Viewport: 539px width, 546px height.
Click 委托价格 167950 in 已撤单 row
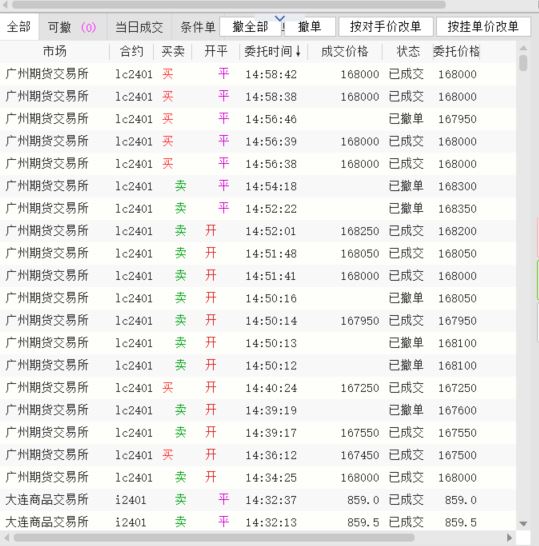pos(457,119)
